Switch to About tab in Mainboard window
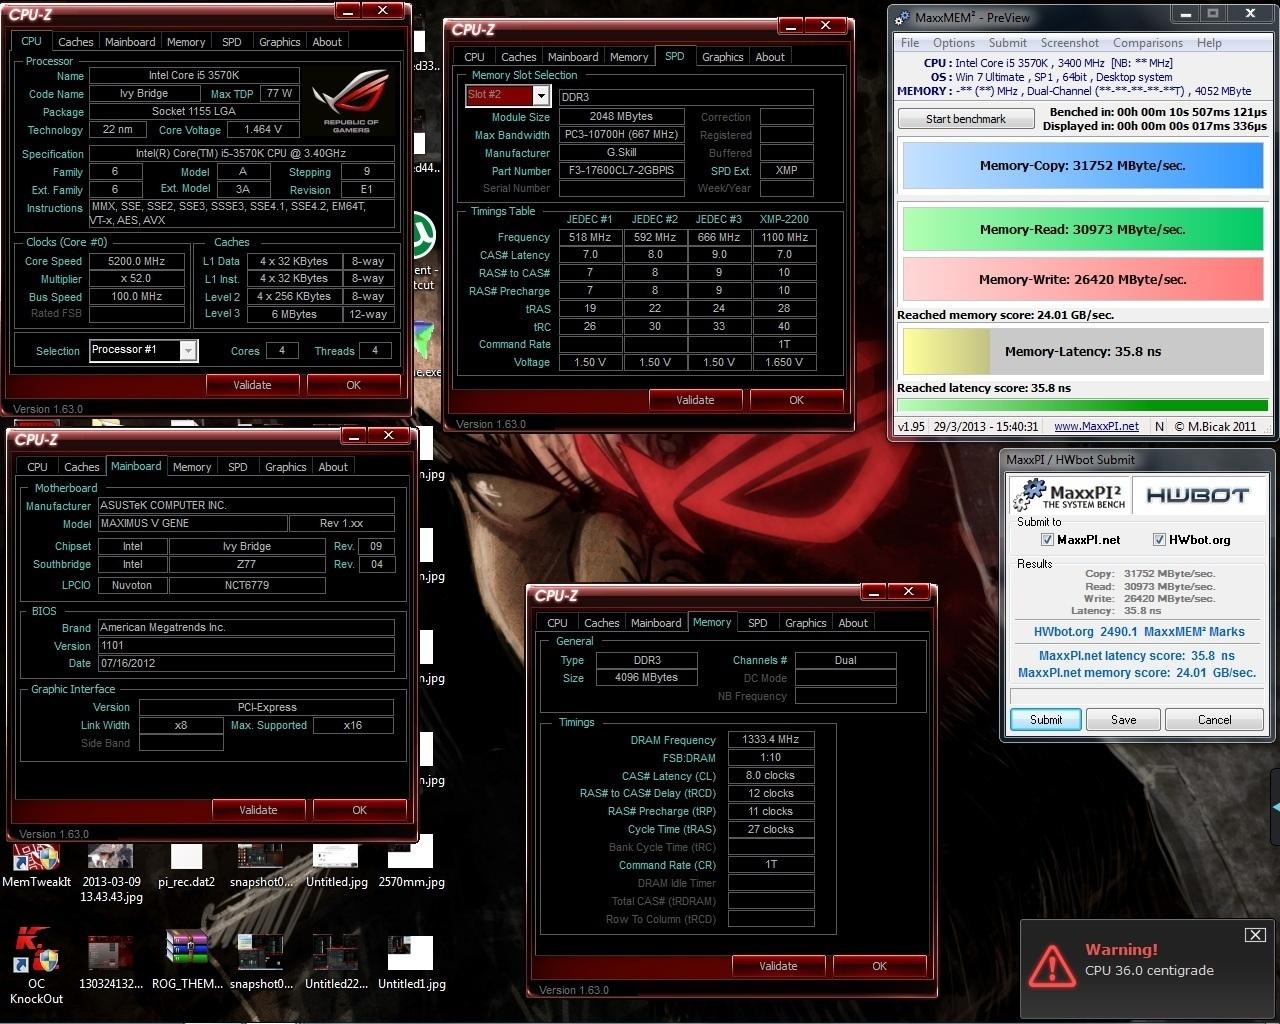Viewport: 1280px width, 1024px height. pos(333,467)
